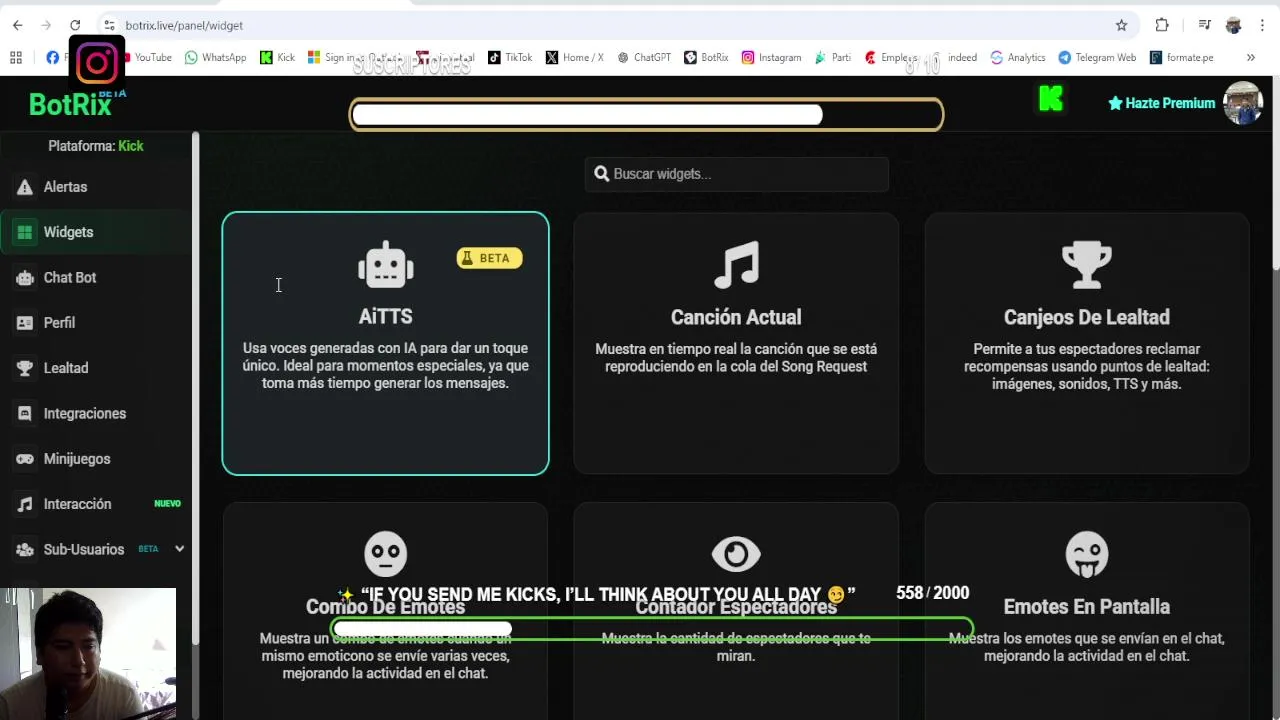This screenshot has height=720, width=1280.
Task: Click the Plataforma: Kick label
Action: tap(96, 146)
